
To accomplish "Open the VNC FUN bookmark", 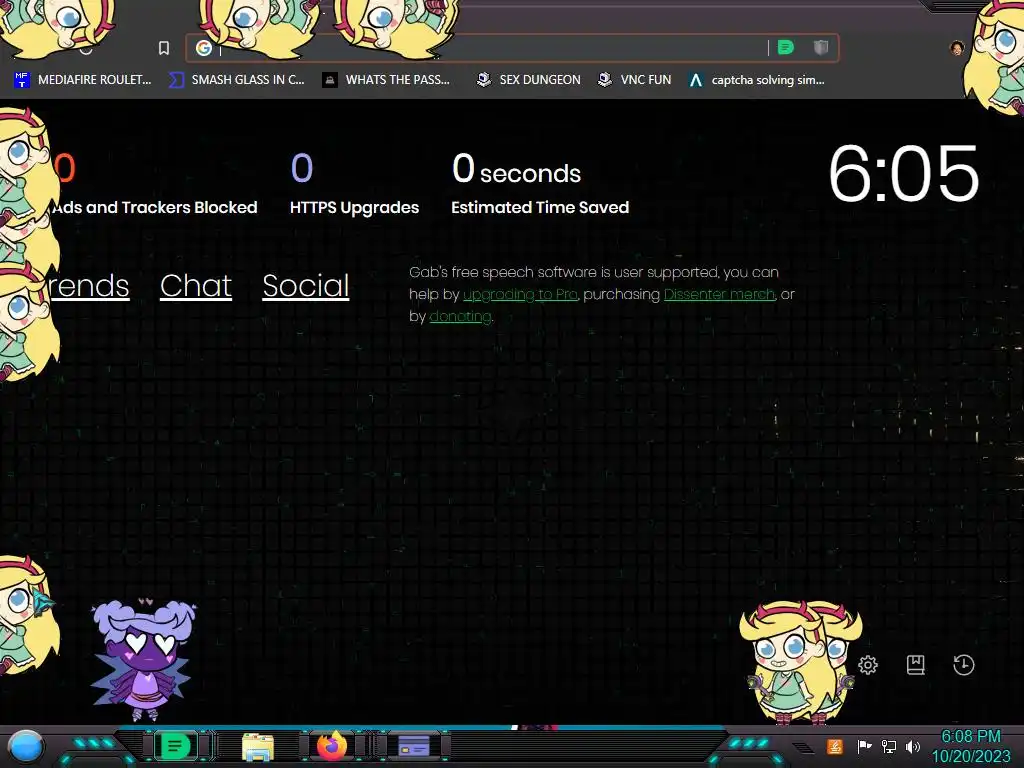I will (635, 80).
